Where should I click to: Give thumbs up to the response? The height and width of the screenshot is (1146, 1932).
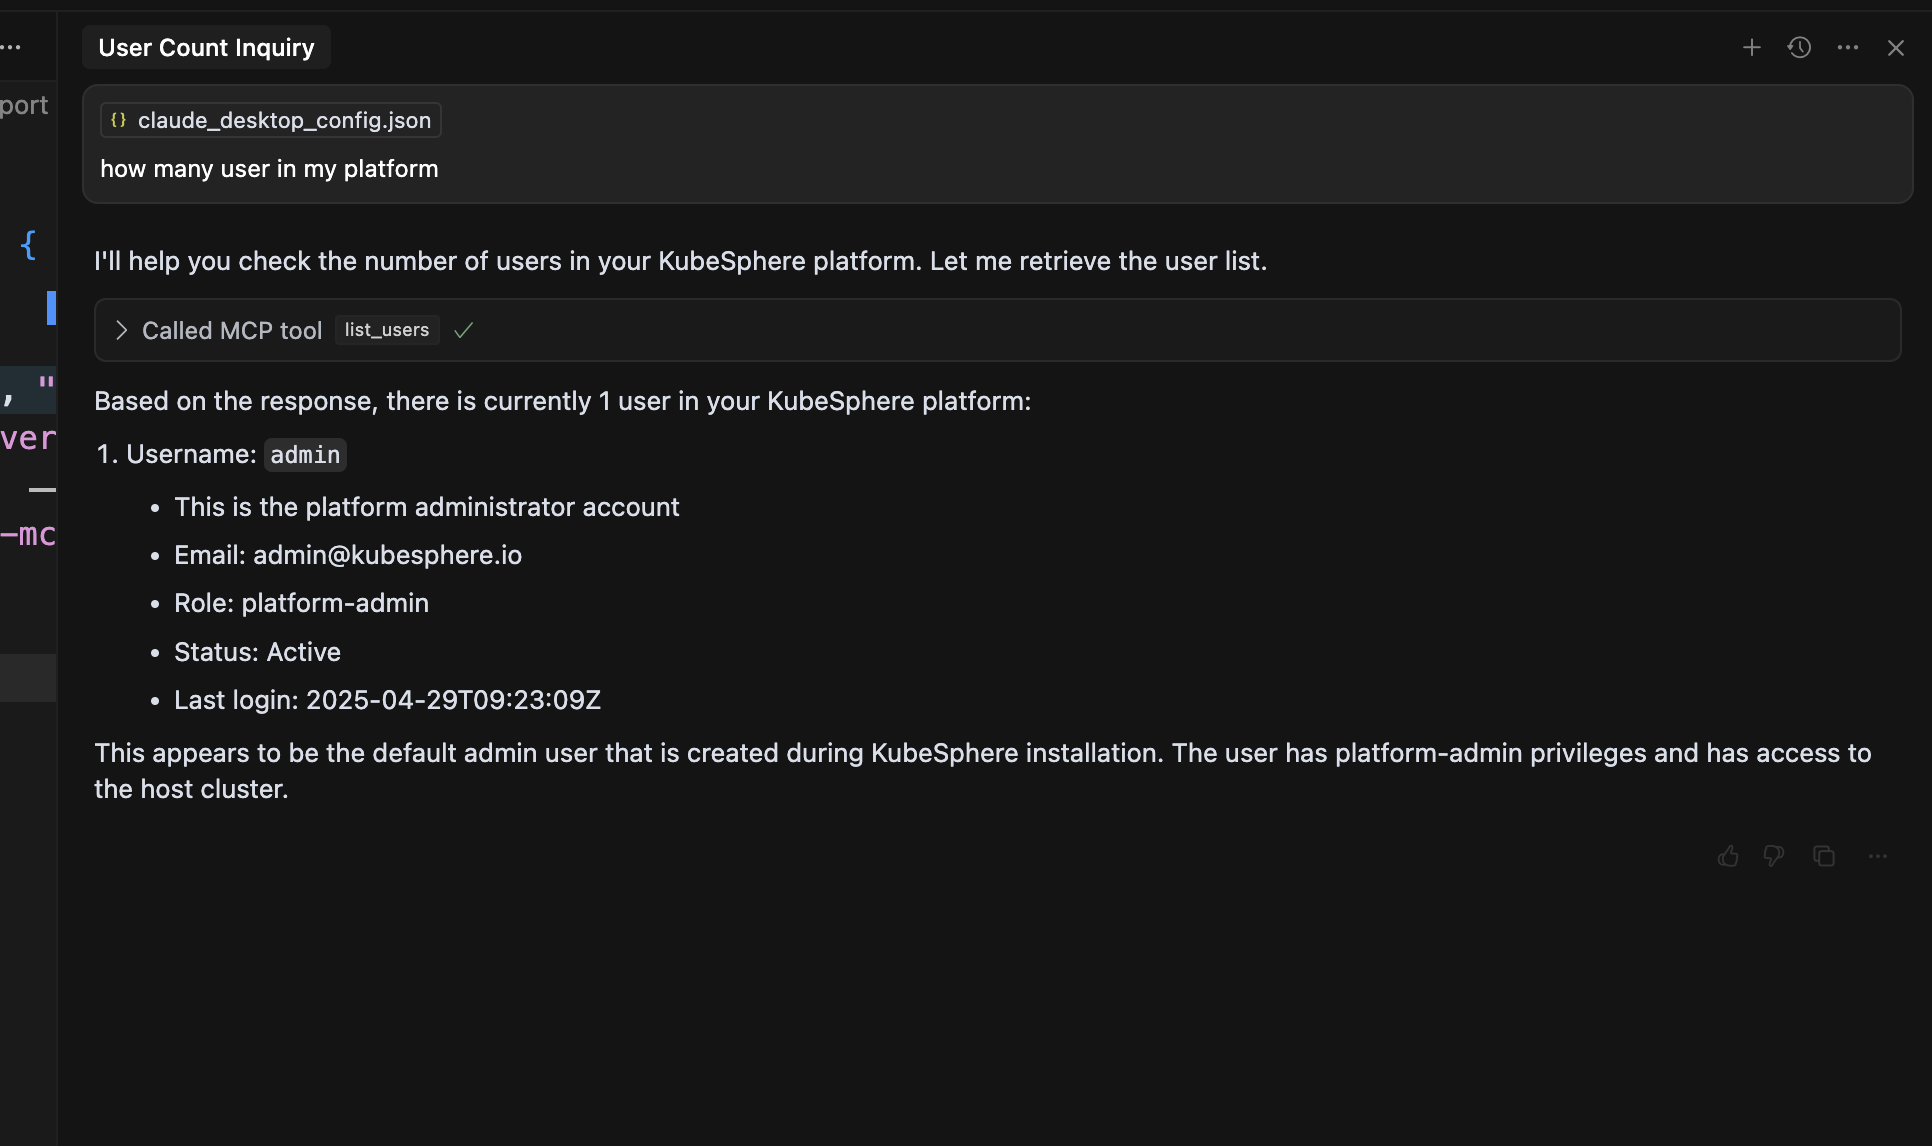tap(1728, 856)
